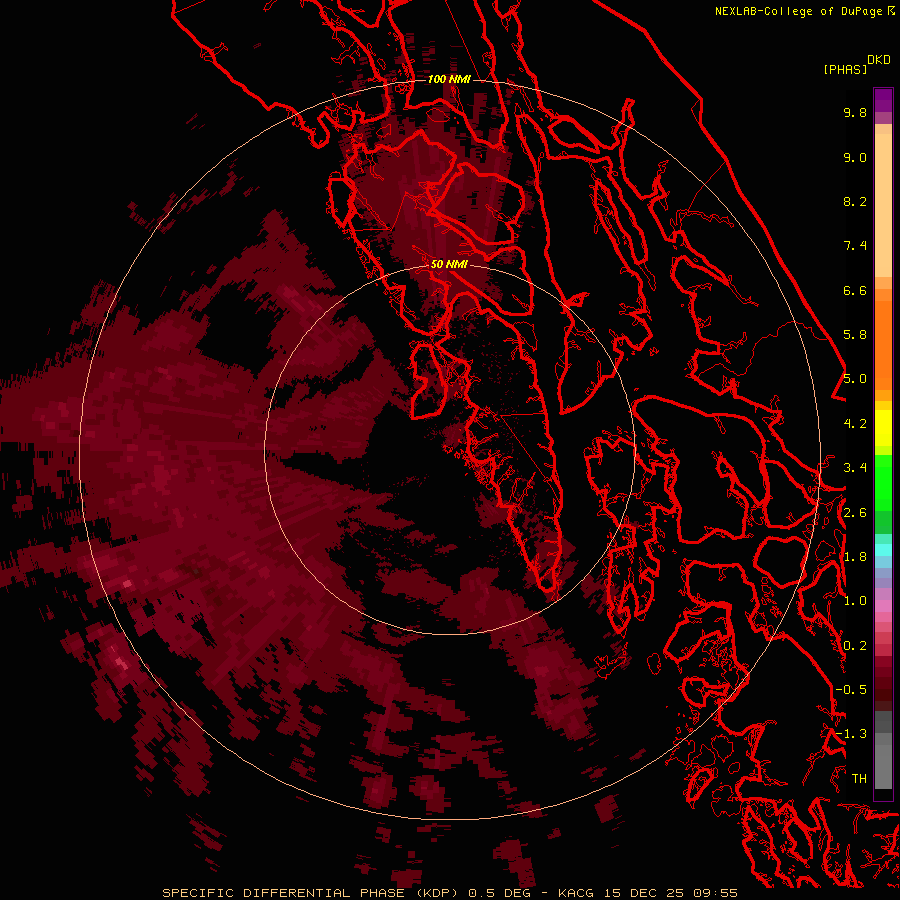Click the 6.6 value on the color scale
The image size is (900, 900).
tap(855, 290)
